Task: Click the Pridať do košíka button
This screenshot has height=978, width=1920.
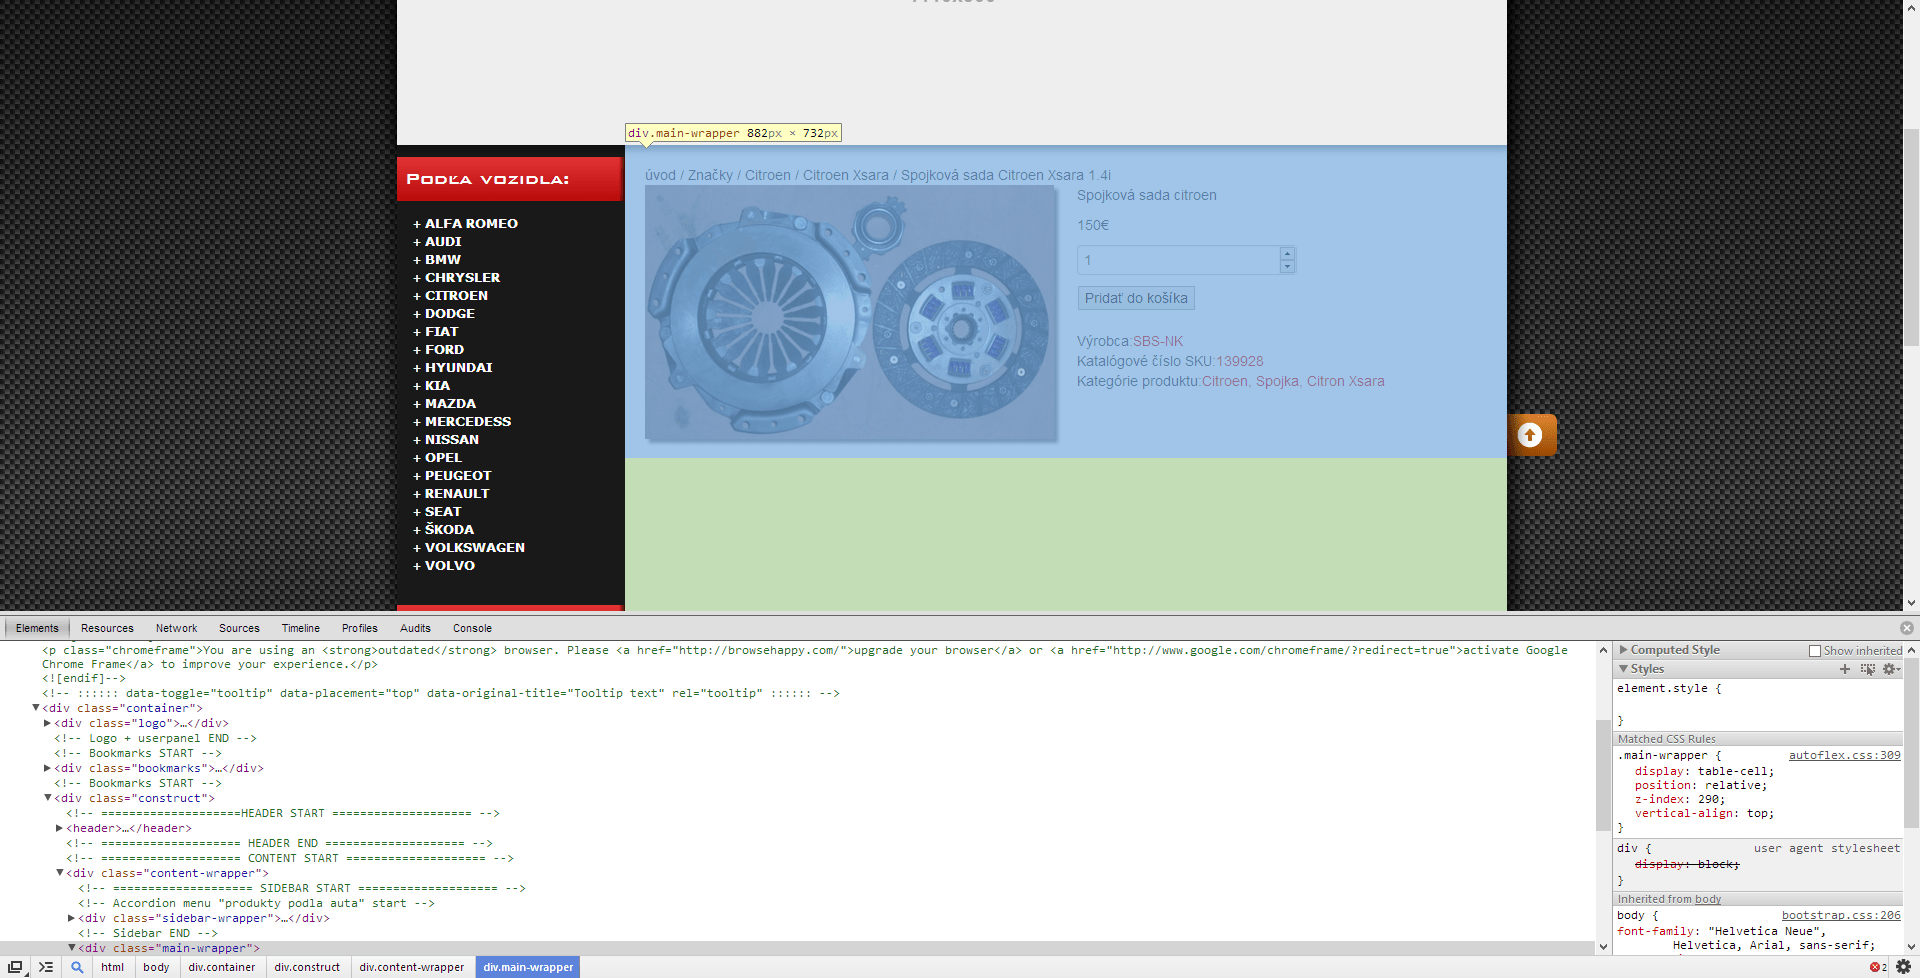Action: coord(1135,297)
